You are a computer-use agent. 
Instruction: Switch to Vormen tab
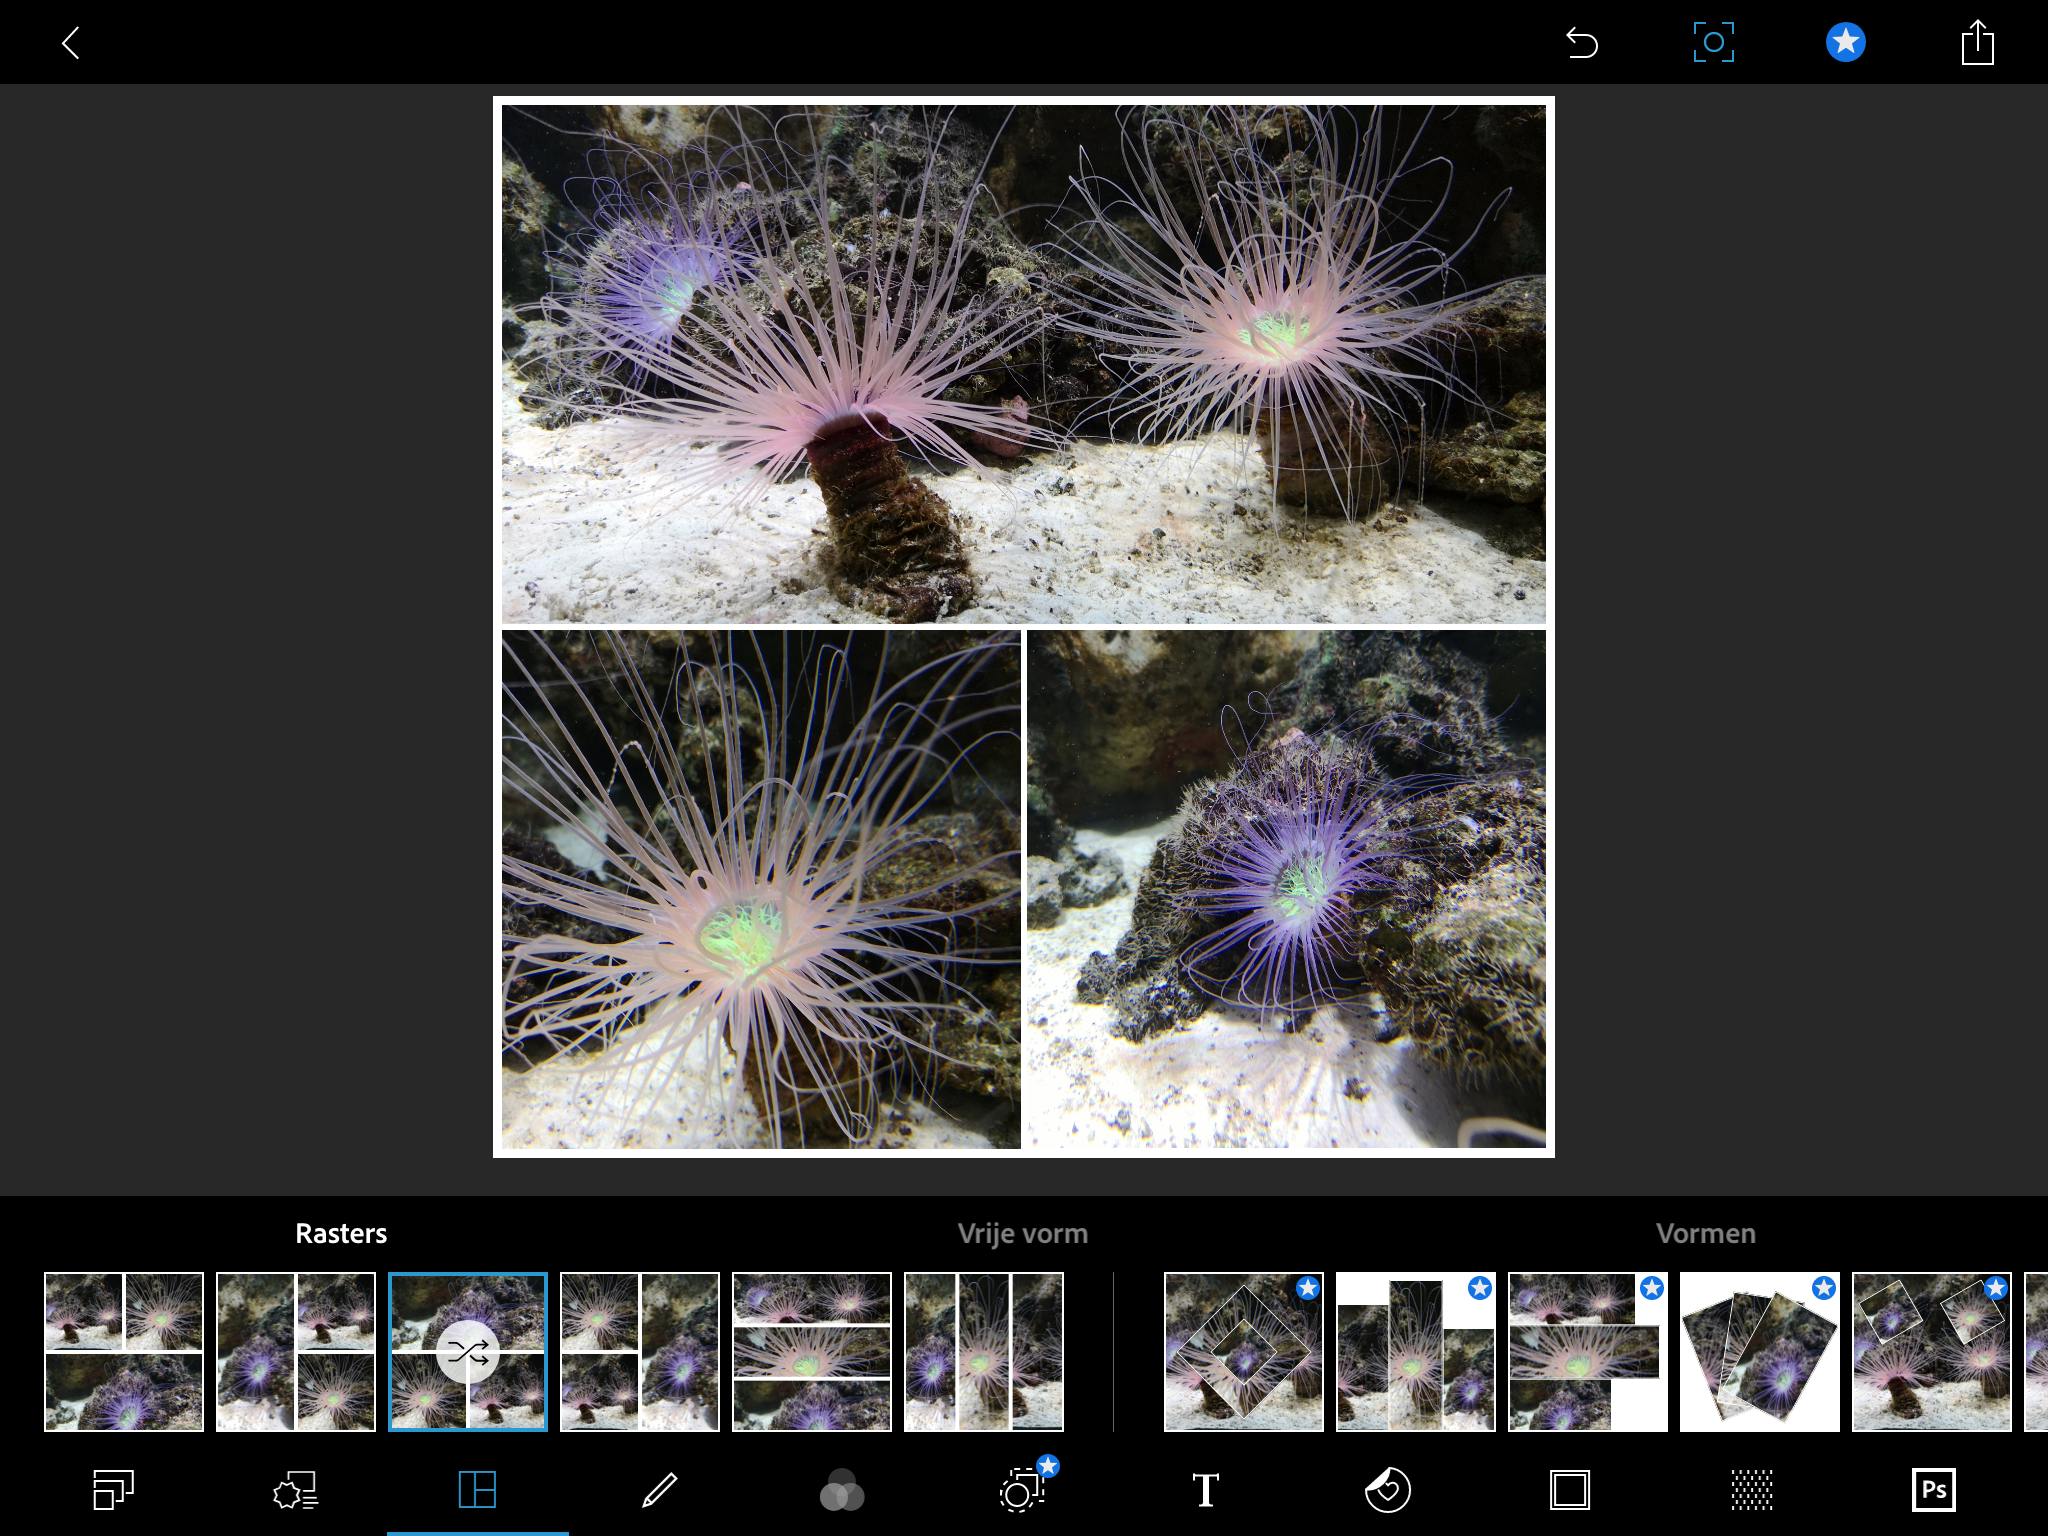(x=1705, y=1233)
